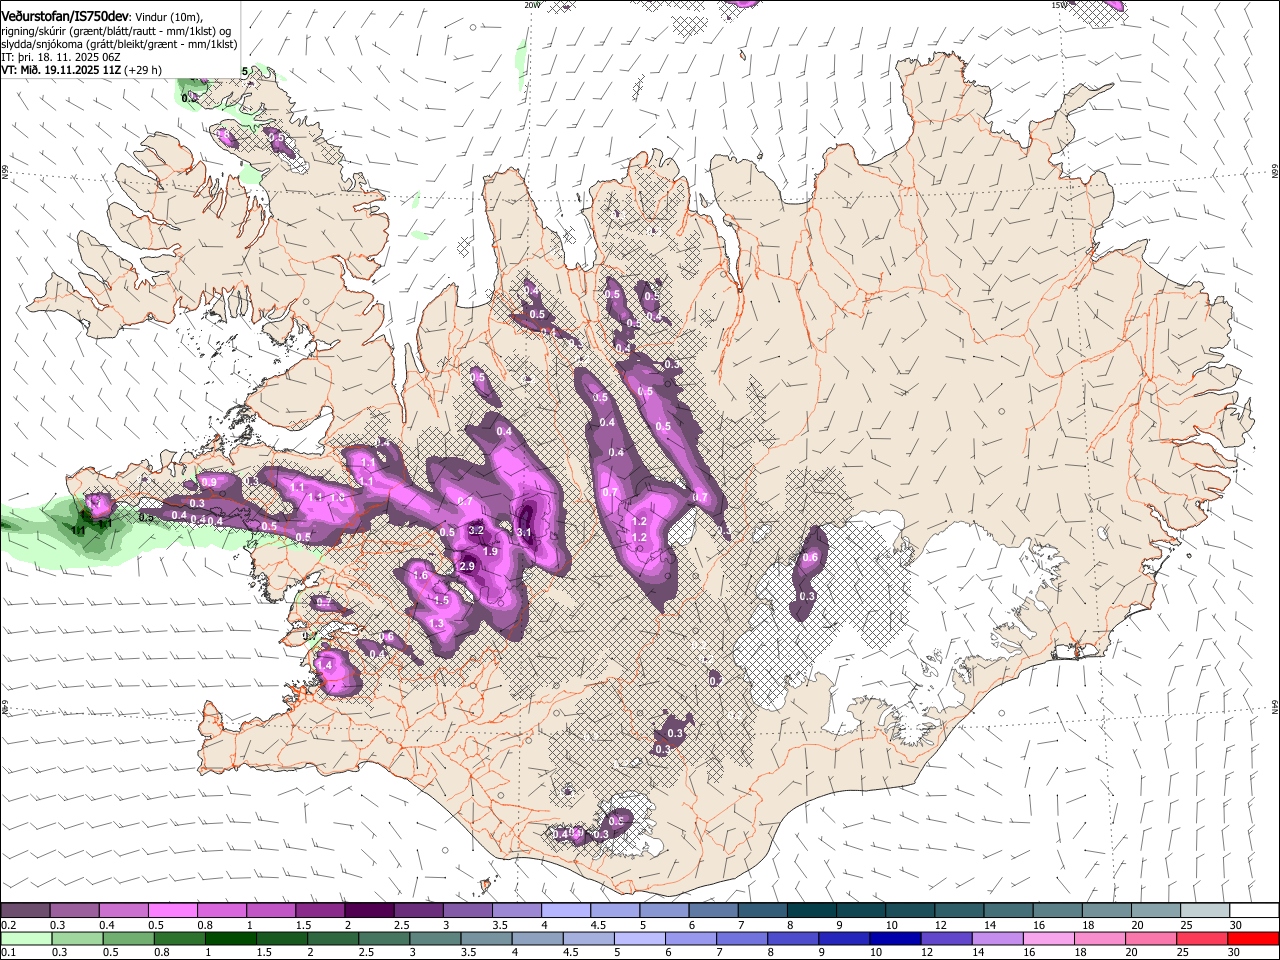Select the '3.2' snowfall value label
Screen dimensions: 1280x960
pos(476,530)
